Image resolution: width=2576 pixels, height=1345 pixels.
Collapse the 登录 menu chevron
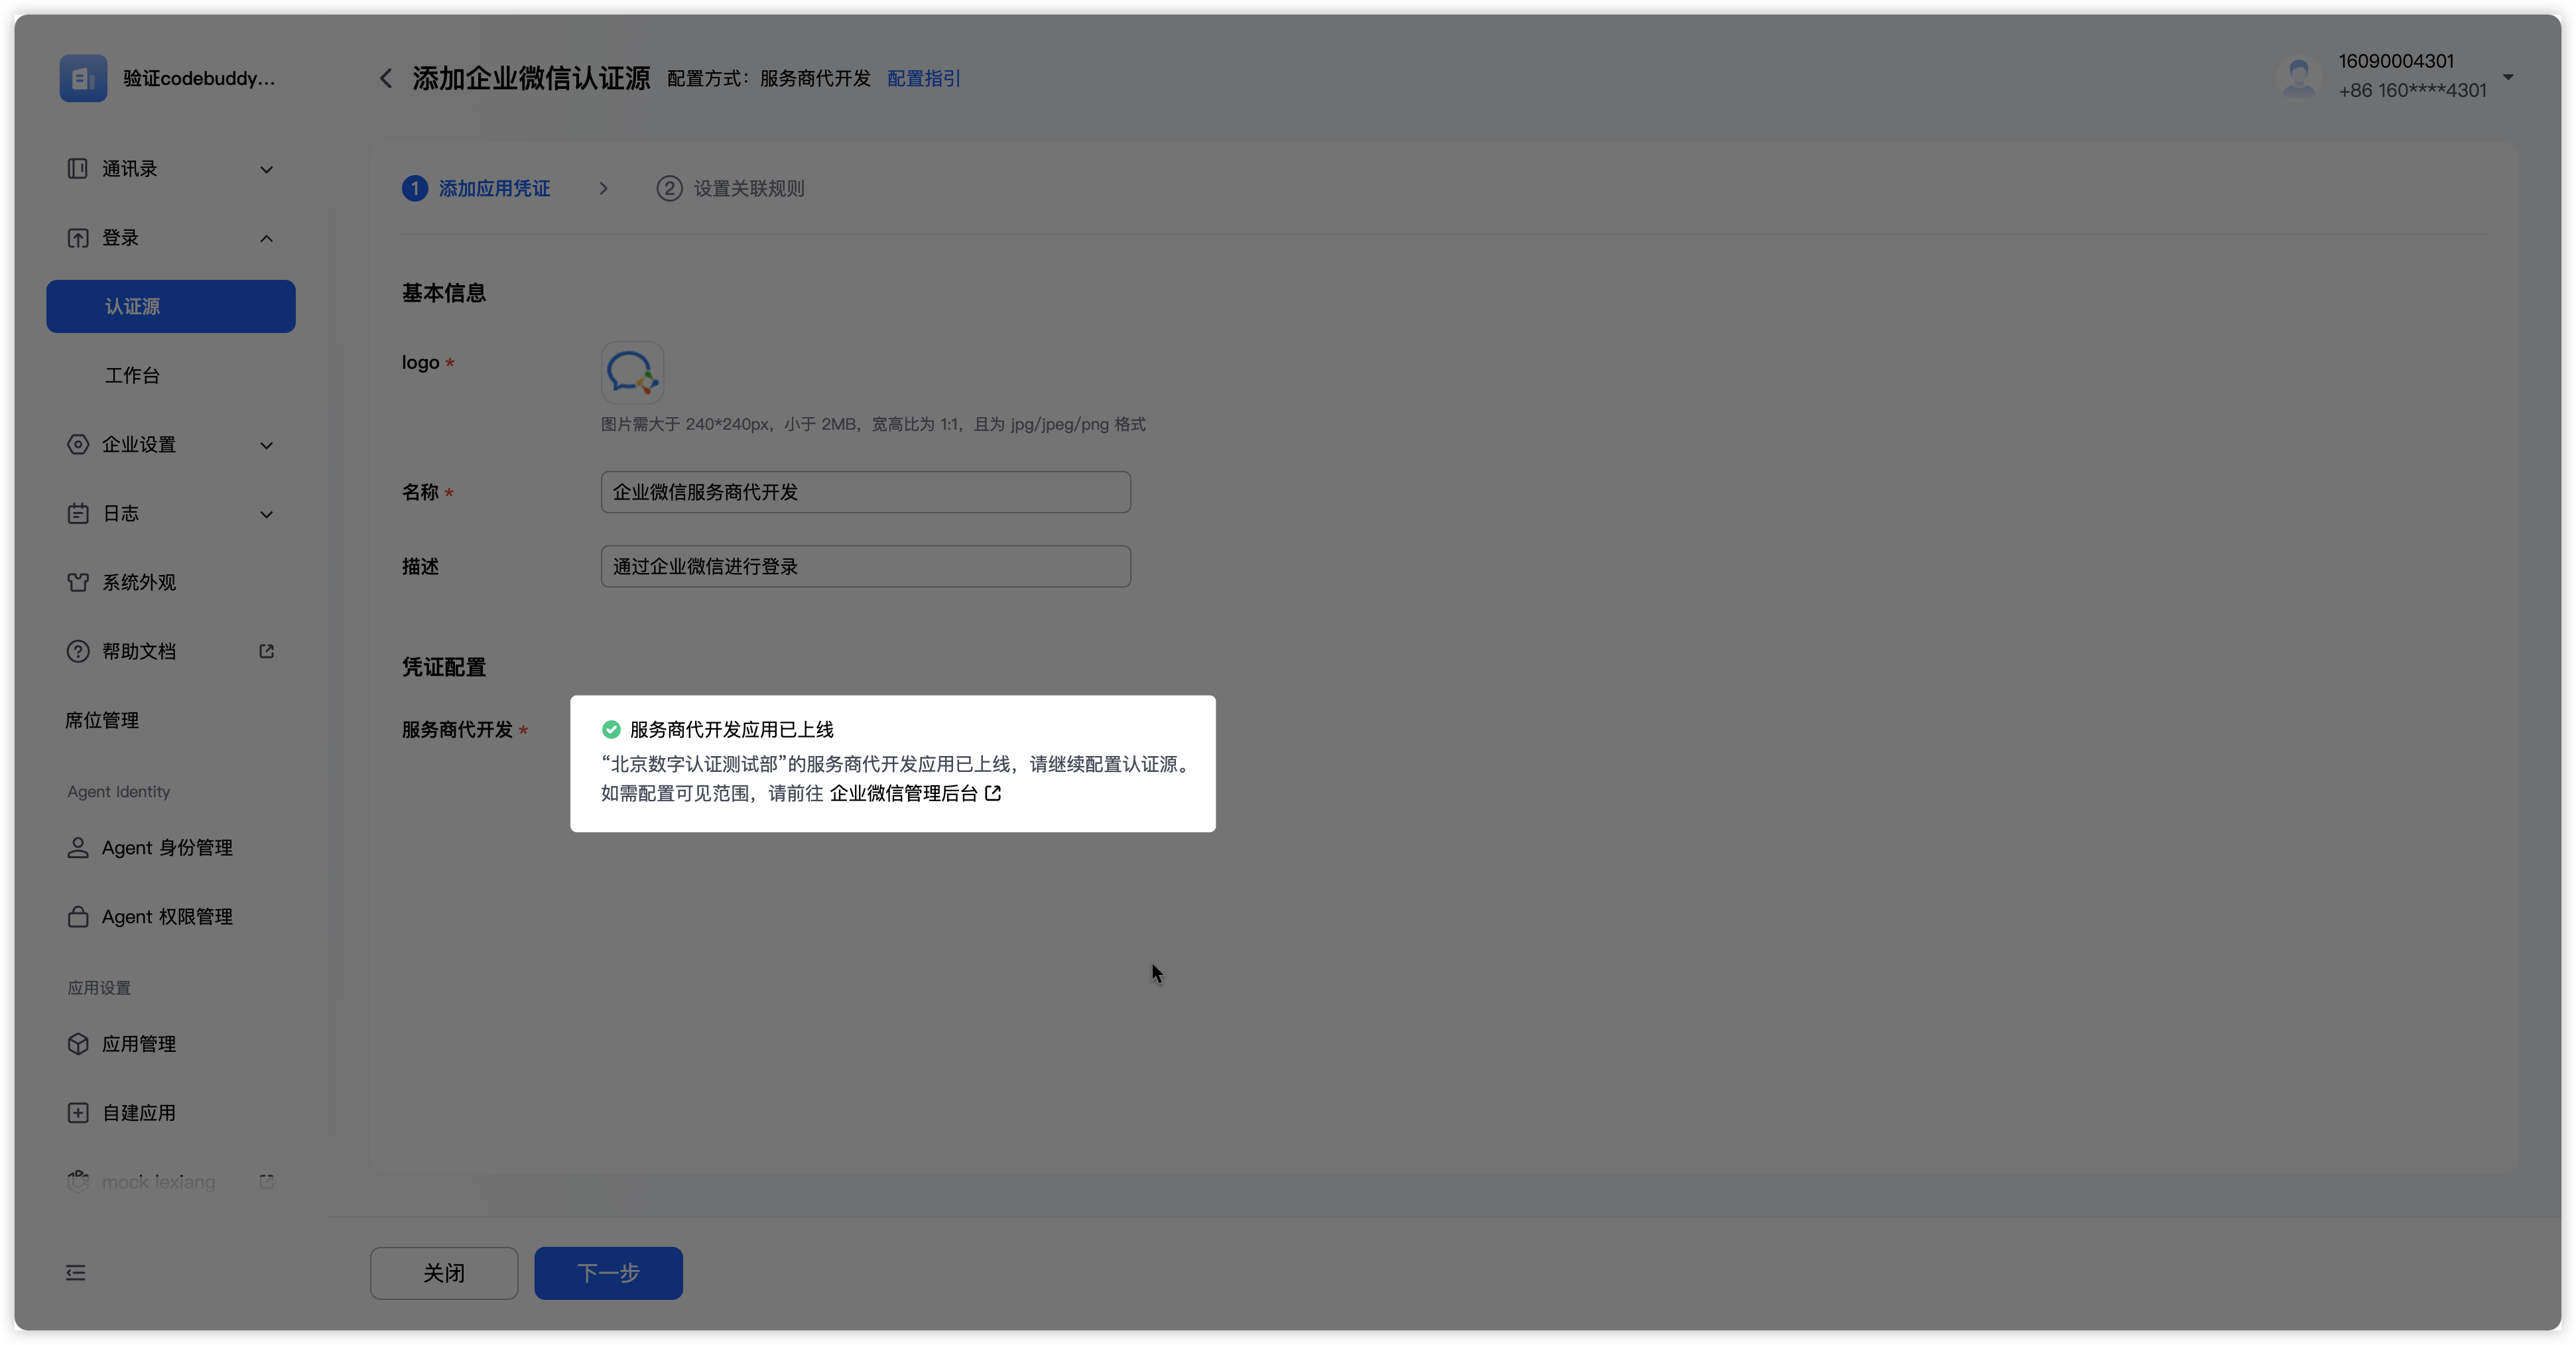[x=267, y=238]
